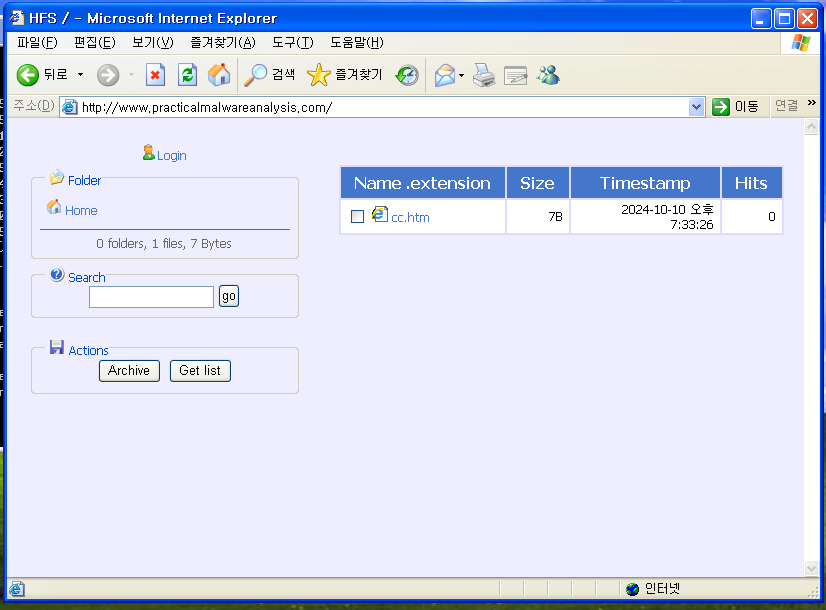This screenshot has height=610, width=826.
Task: Click the 인터넷 zone globe icon in status bar
Action: pyautogui.click(x=633, y=589)
